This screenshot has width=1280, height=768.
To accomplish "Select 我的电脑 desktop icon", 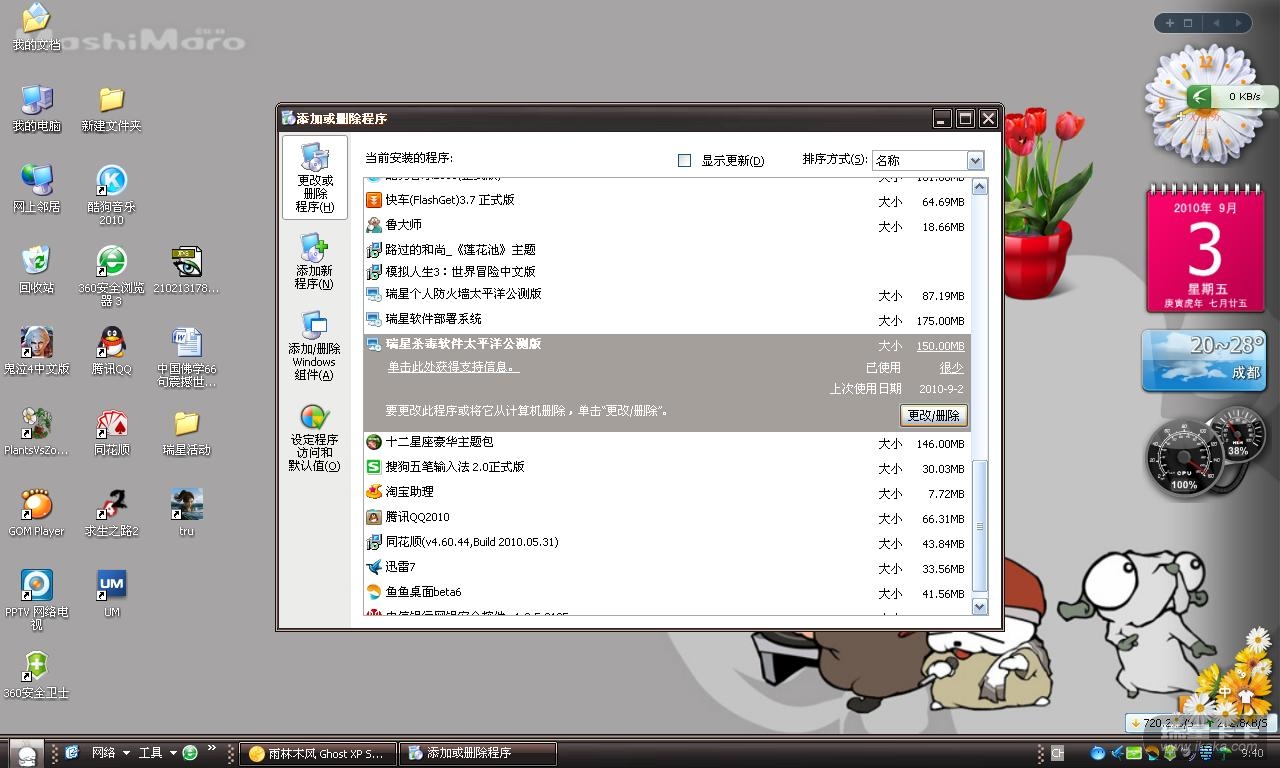I will pyautogui.click(x=36, y=108).
